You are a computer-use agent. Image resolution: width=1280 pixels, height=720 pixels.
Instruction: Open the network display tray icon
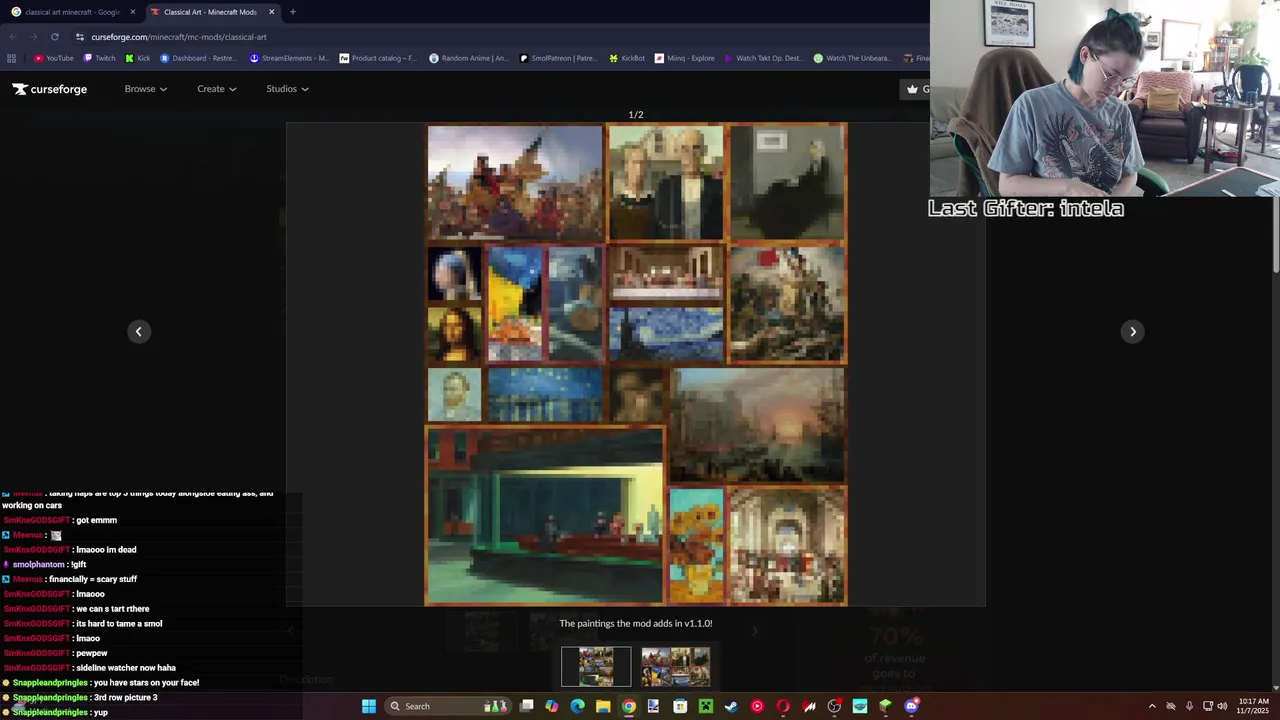coord(1207,706)
